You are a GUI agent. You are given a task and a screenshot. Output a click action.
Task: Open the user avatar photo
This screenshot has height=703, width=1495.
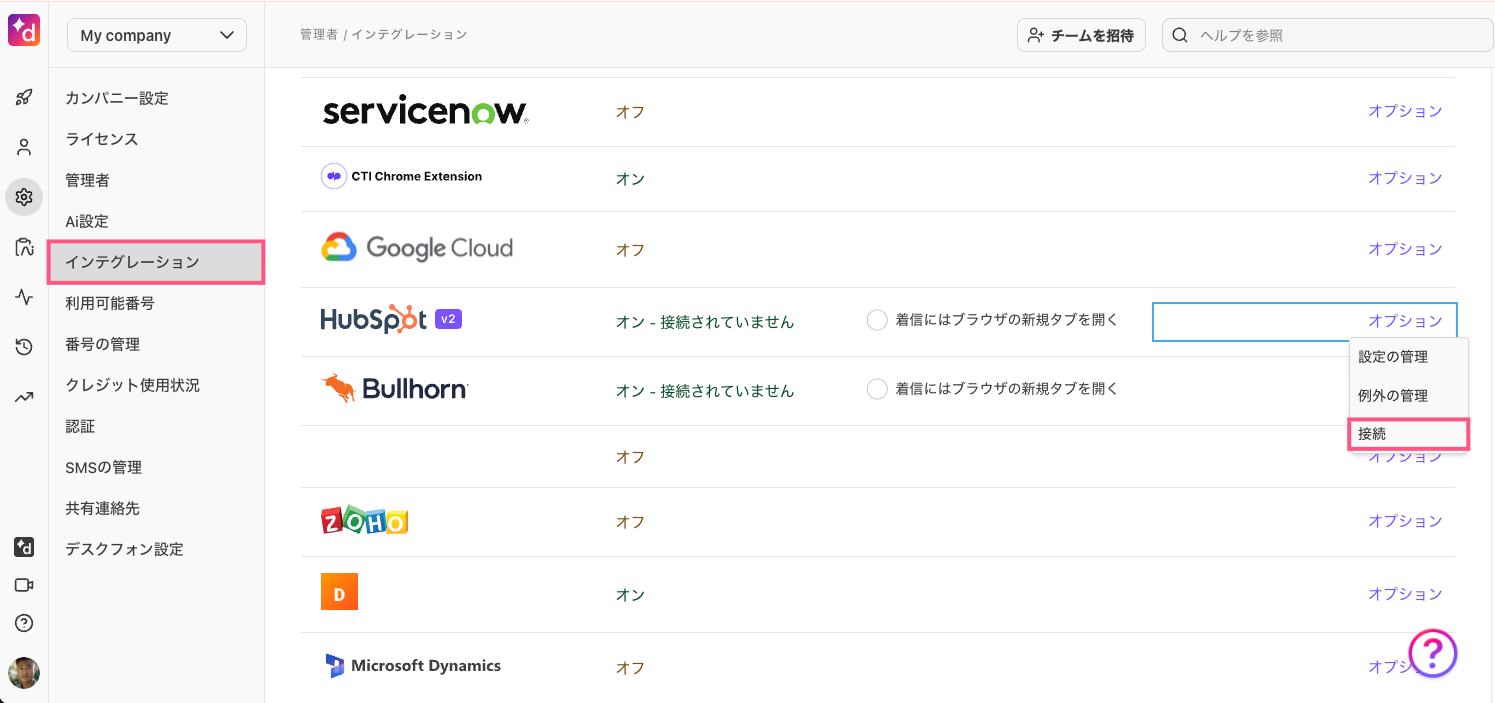24,673
